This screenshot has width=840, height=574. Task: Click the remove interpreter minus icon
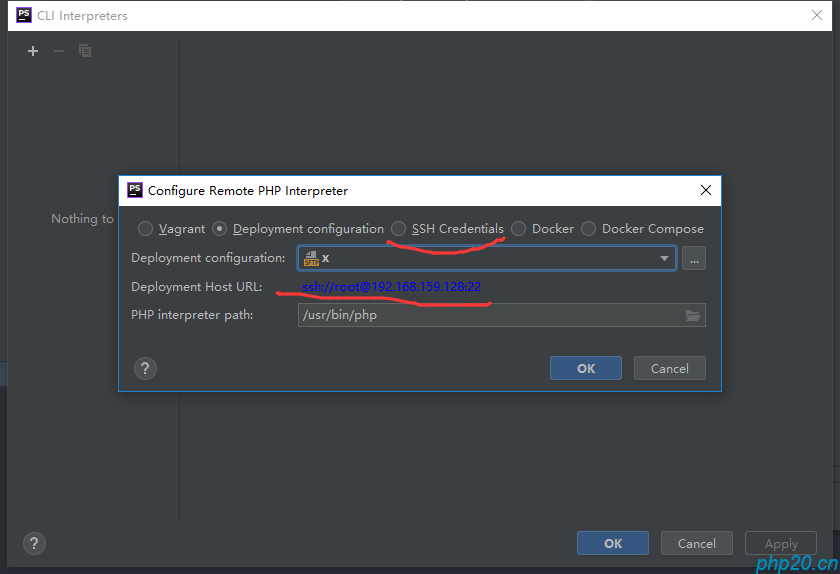pos(59,51)
